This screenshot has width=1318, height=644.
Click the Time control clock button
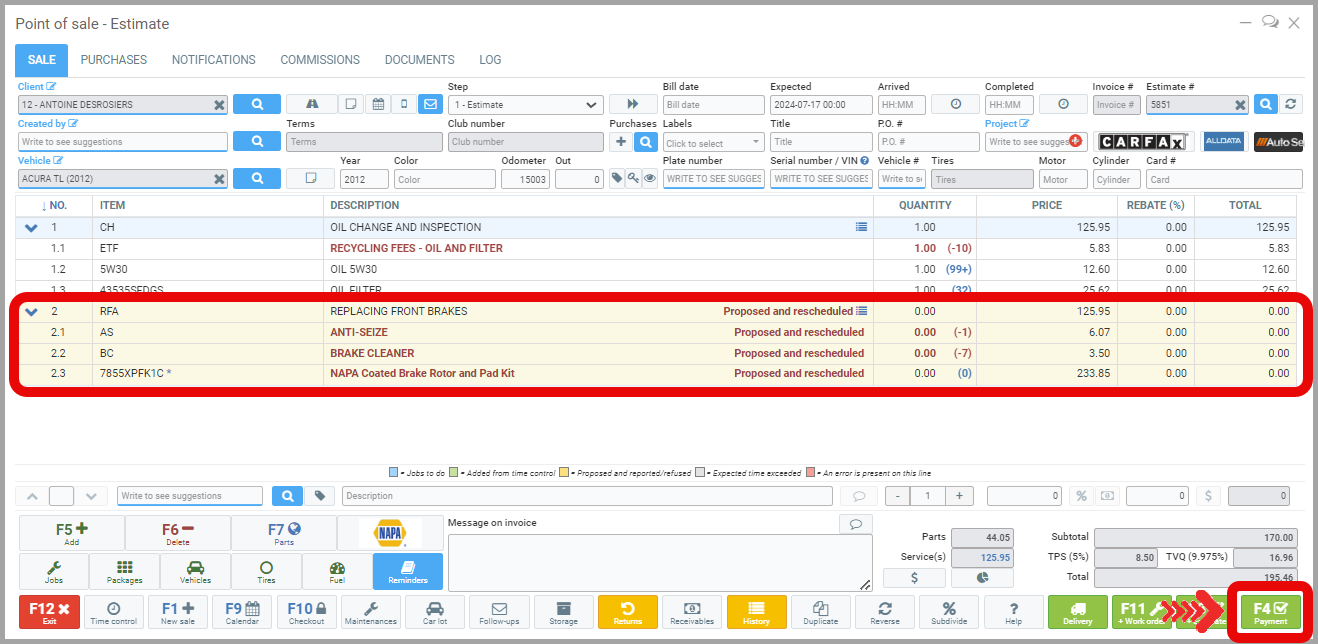(x=113, y=612)
